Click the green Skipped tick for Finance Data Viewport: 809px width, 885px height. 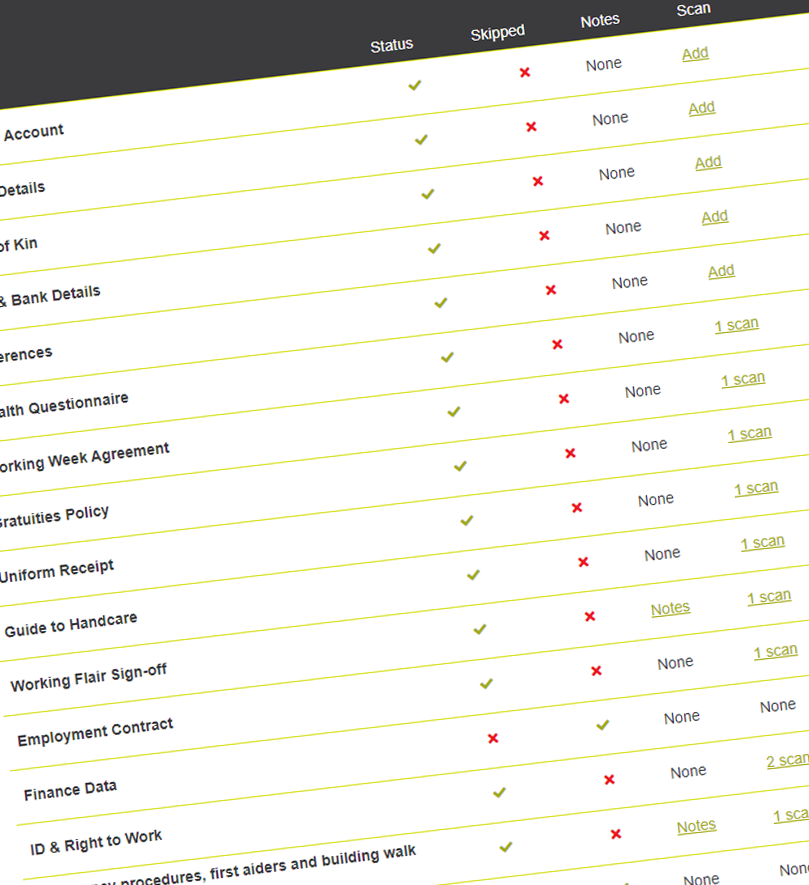(x=603, y=725)
